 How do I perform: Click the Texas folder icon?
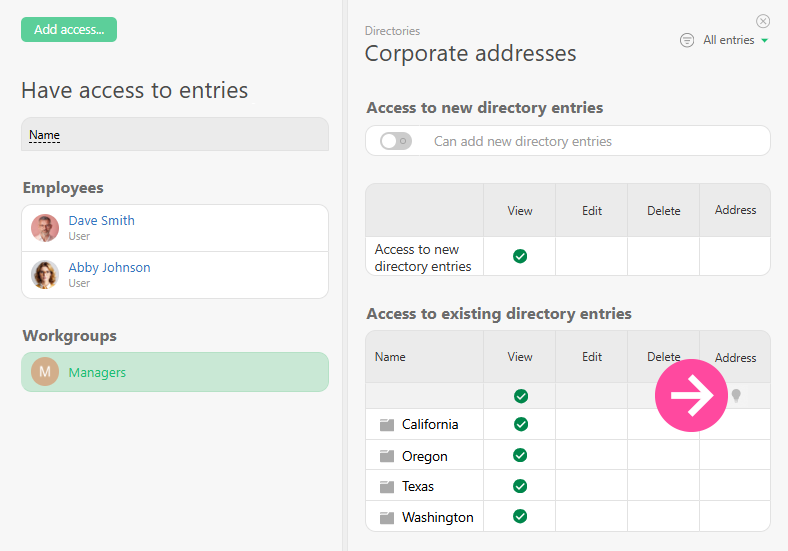click(387, 487)
